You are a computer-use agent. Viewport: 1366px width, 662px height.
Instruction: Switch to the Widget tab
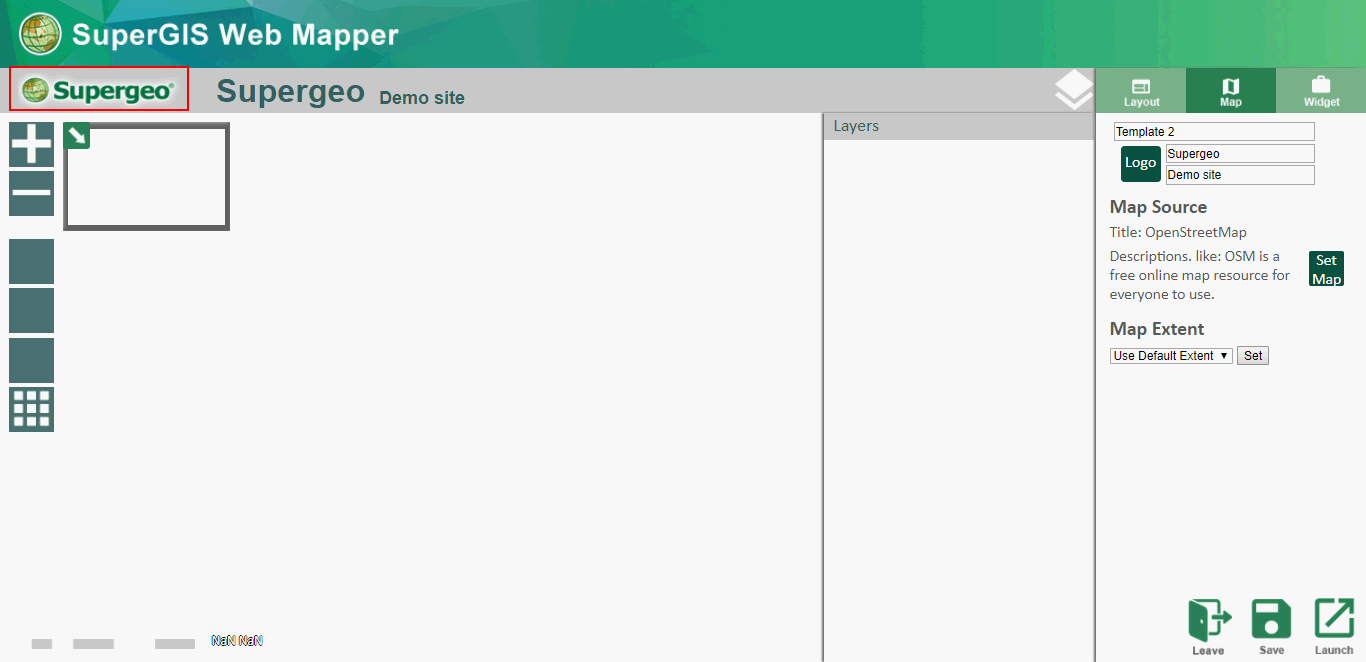[x=1321, y=91]
